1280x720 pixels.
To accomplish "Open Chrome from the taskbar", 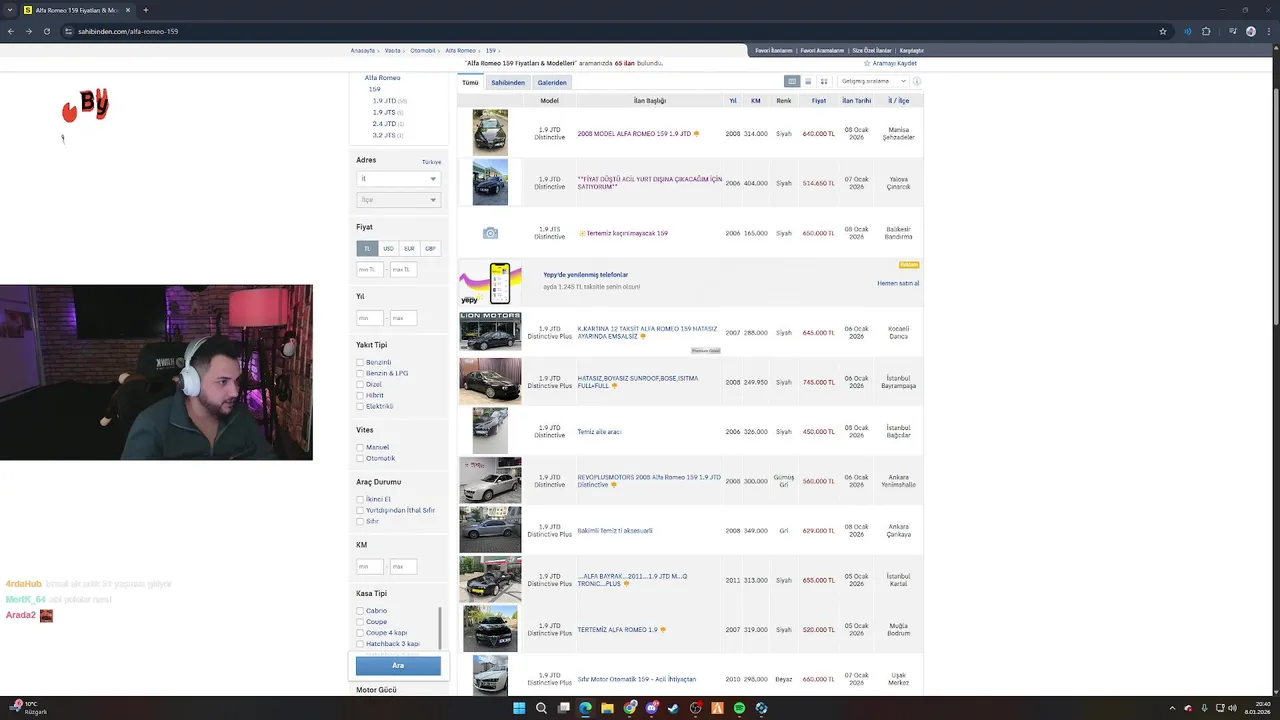I will pyautogui.click(x=629, y=708).
